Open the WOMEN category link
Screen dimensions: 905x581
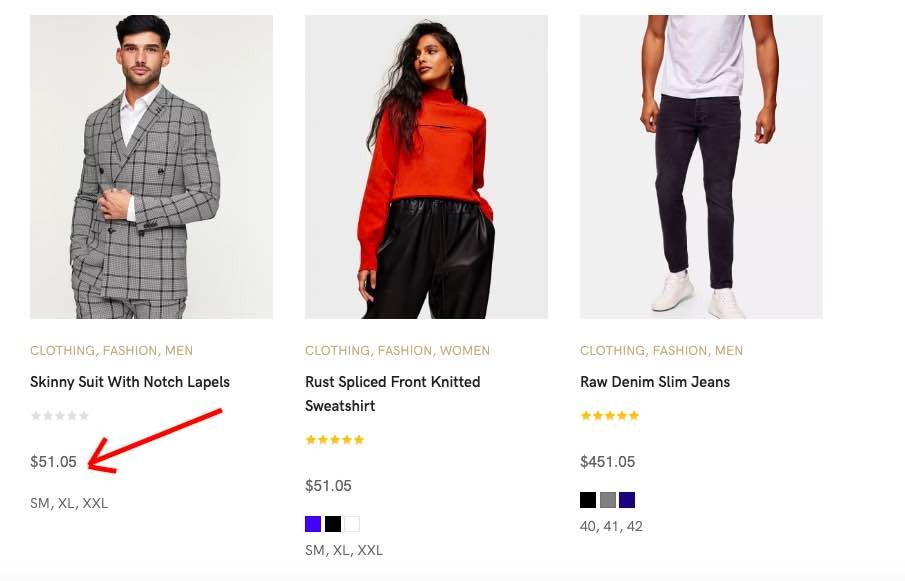(x=465, y=351)
